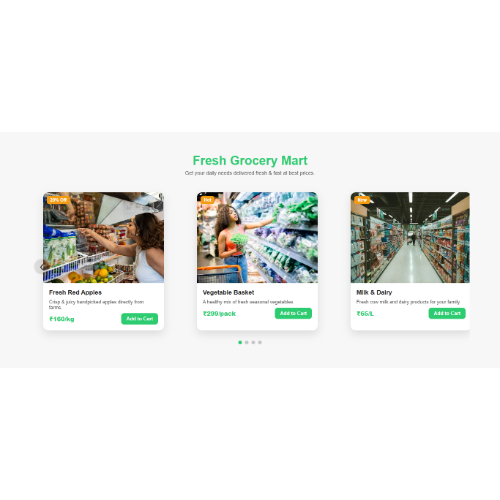The width and height of the screenshot is (500, 500).
Task: Select the first carousel pagination dot
Action: (240, 342)
